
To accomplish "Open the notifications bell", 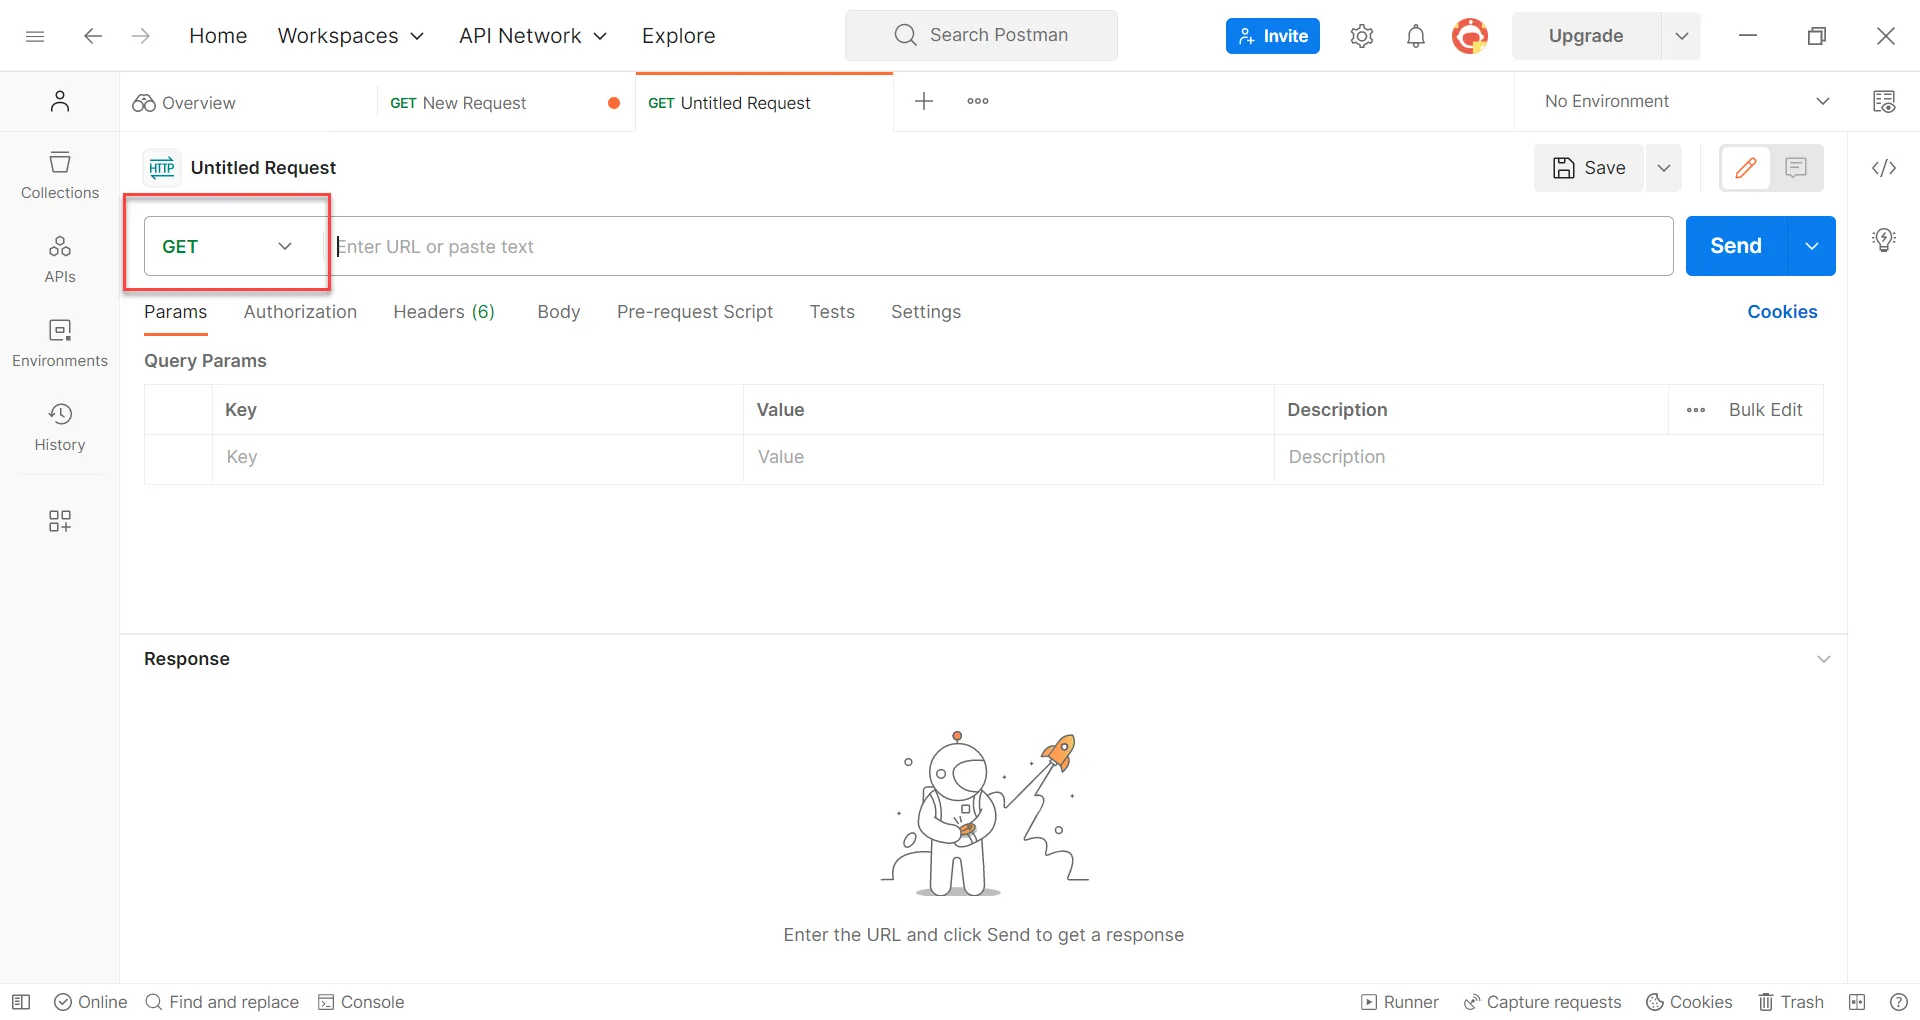I will click(x=1416, y=36).
